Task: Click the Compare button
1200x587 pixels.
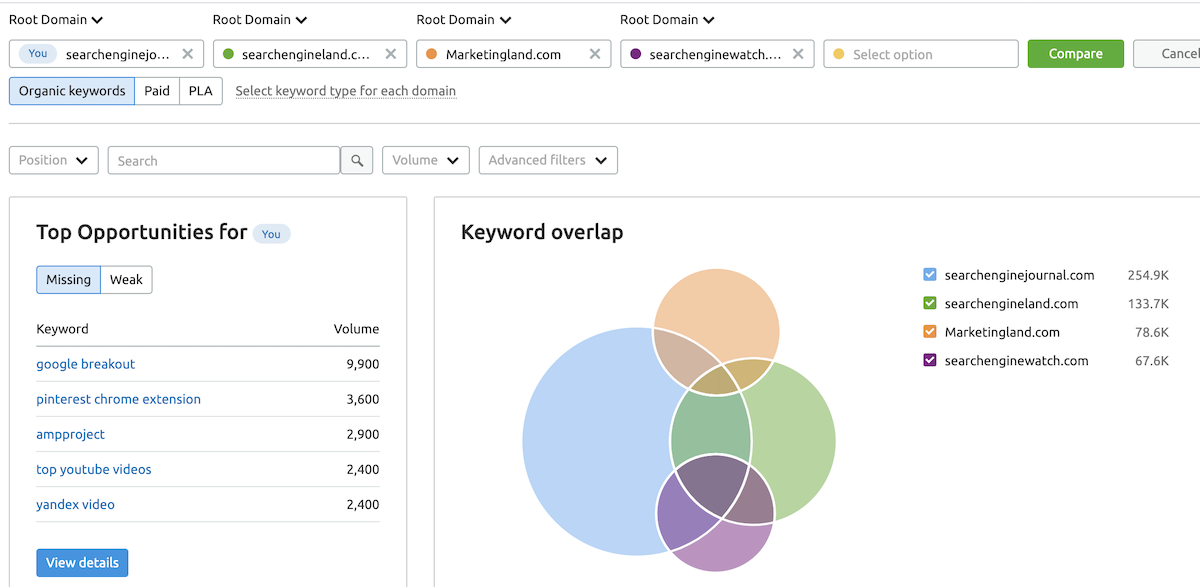Action: (1075, 53)
